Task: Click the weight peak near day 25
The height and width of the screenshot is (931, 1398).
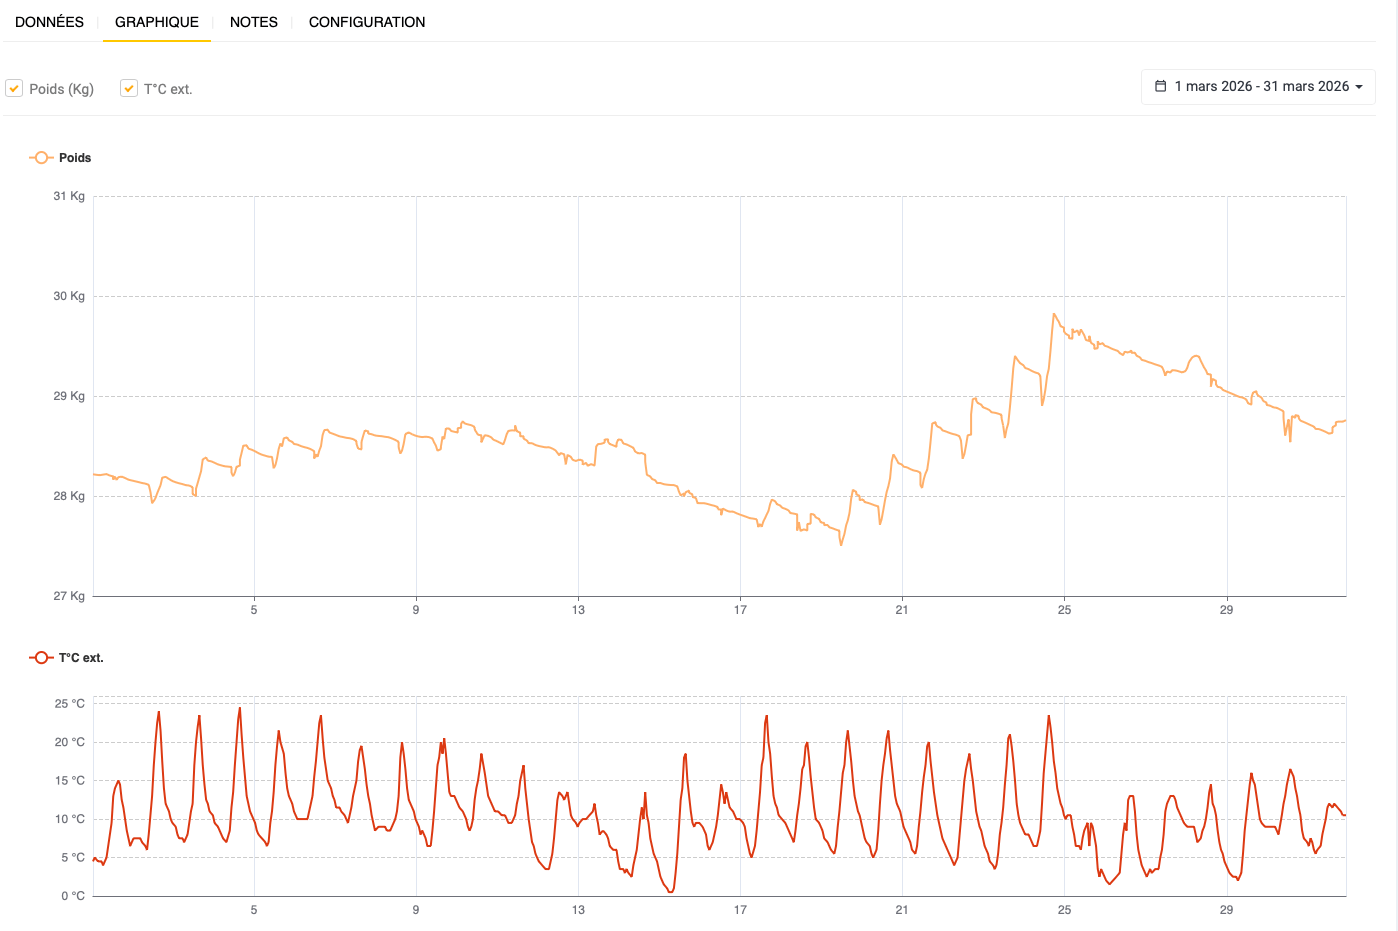Action: [x=1054, y=314]
